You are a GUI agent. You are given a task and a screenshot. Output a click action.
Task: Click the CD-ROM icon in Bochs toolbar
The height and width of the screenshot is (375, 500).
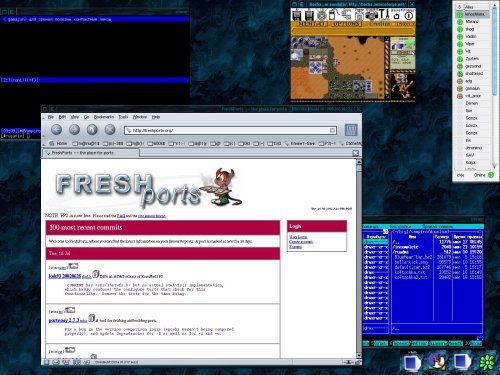pos(321,15)
